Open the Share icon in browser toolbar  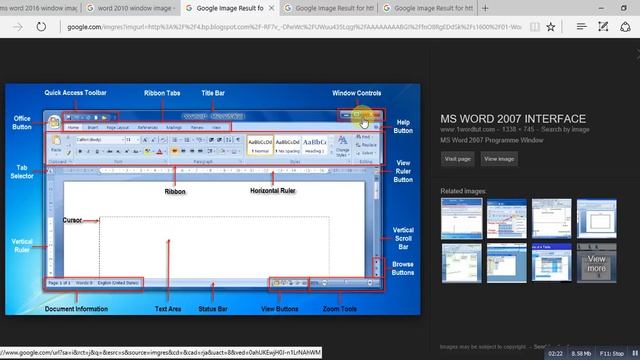click(625, 27)
